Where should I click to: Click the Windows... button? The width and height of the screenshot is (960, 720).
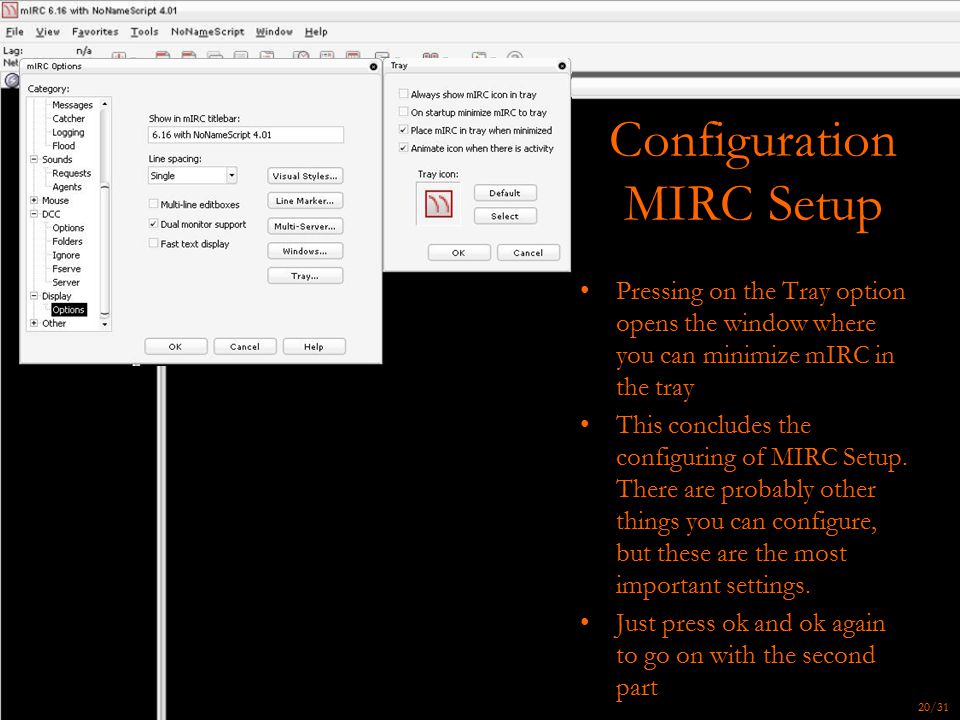tap(305, 251)
